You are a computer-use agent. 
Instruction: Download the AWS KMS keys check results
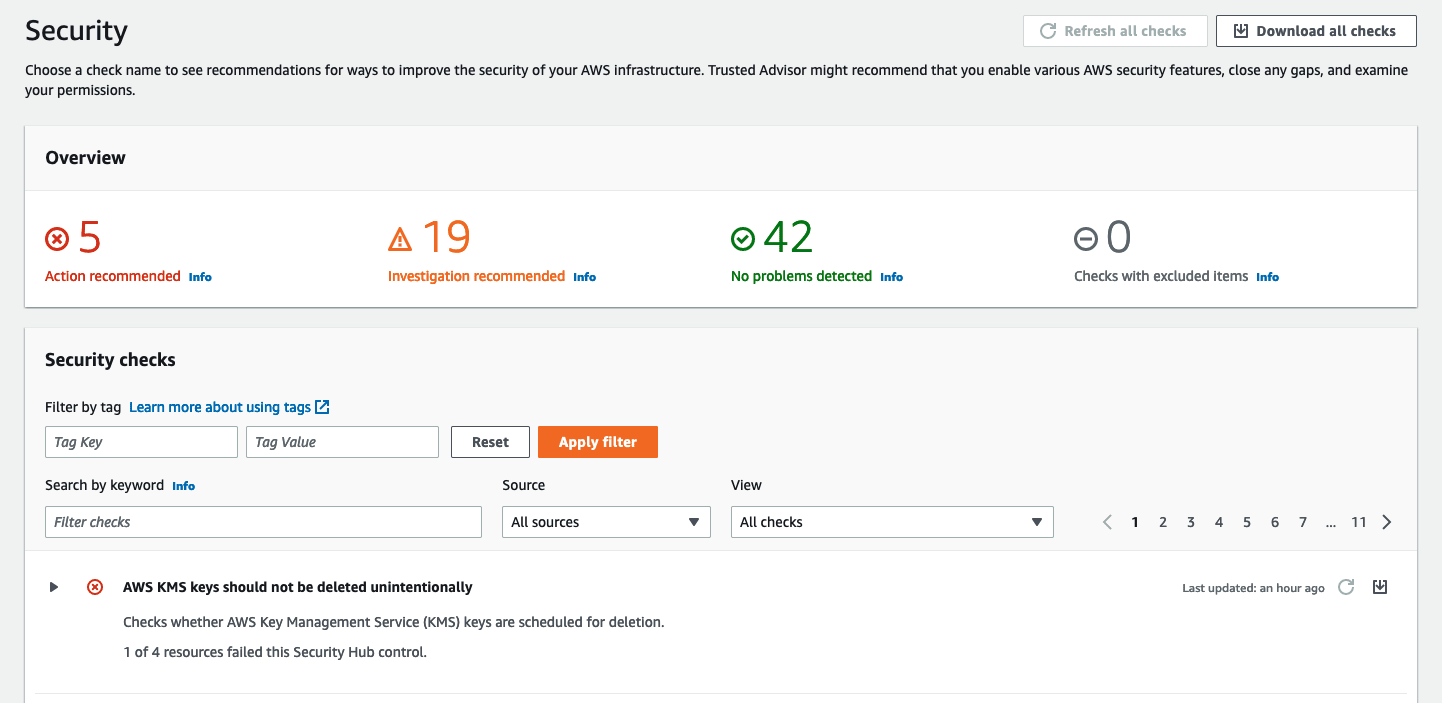click(1380, 587)
